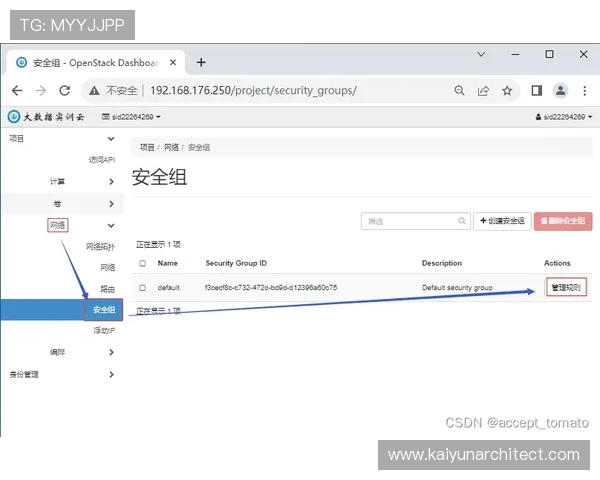Click the zoom magnifier icon in address bar

click(x=459, y=91)
